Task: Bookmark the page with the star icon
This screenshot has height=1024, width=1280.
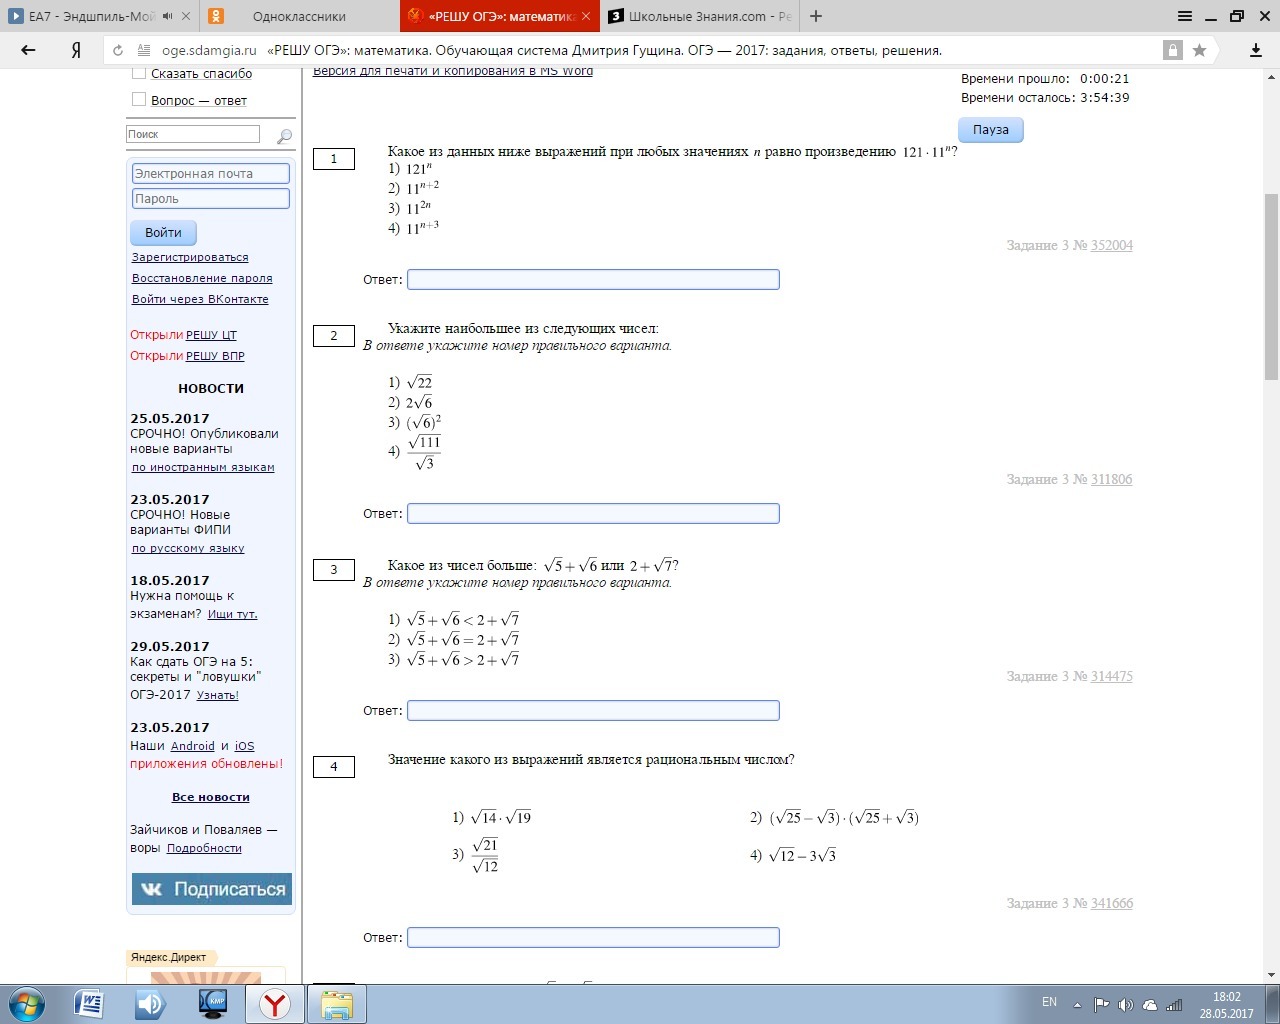Action: (1199, 50)
